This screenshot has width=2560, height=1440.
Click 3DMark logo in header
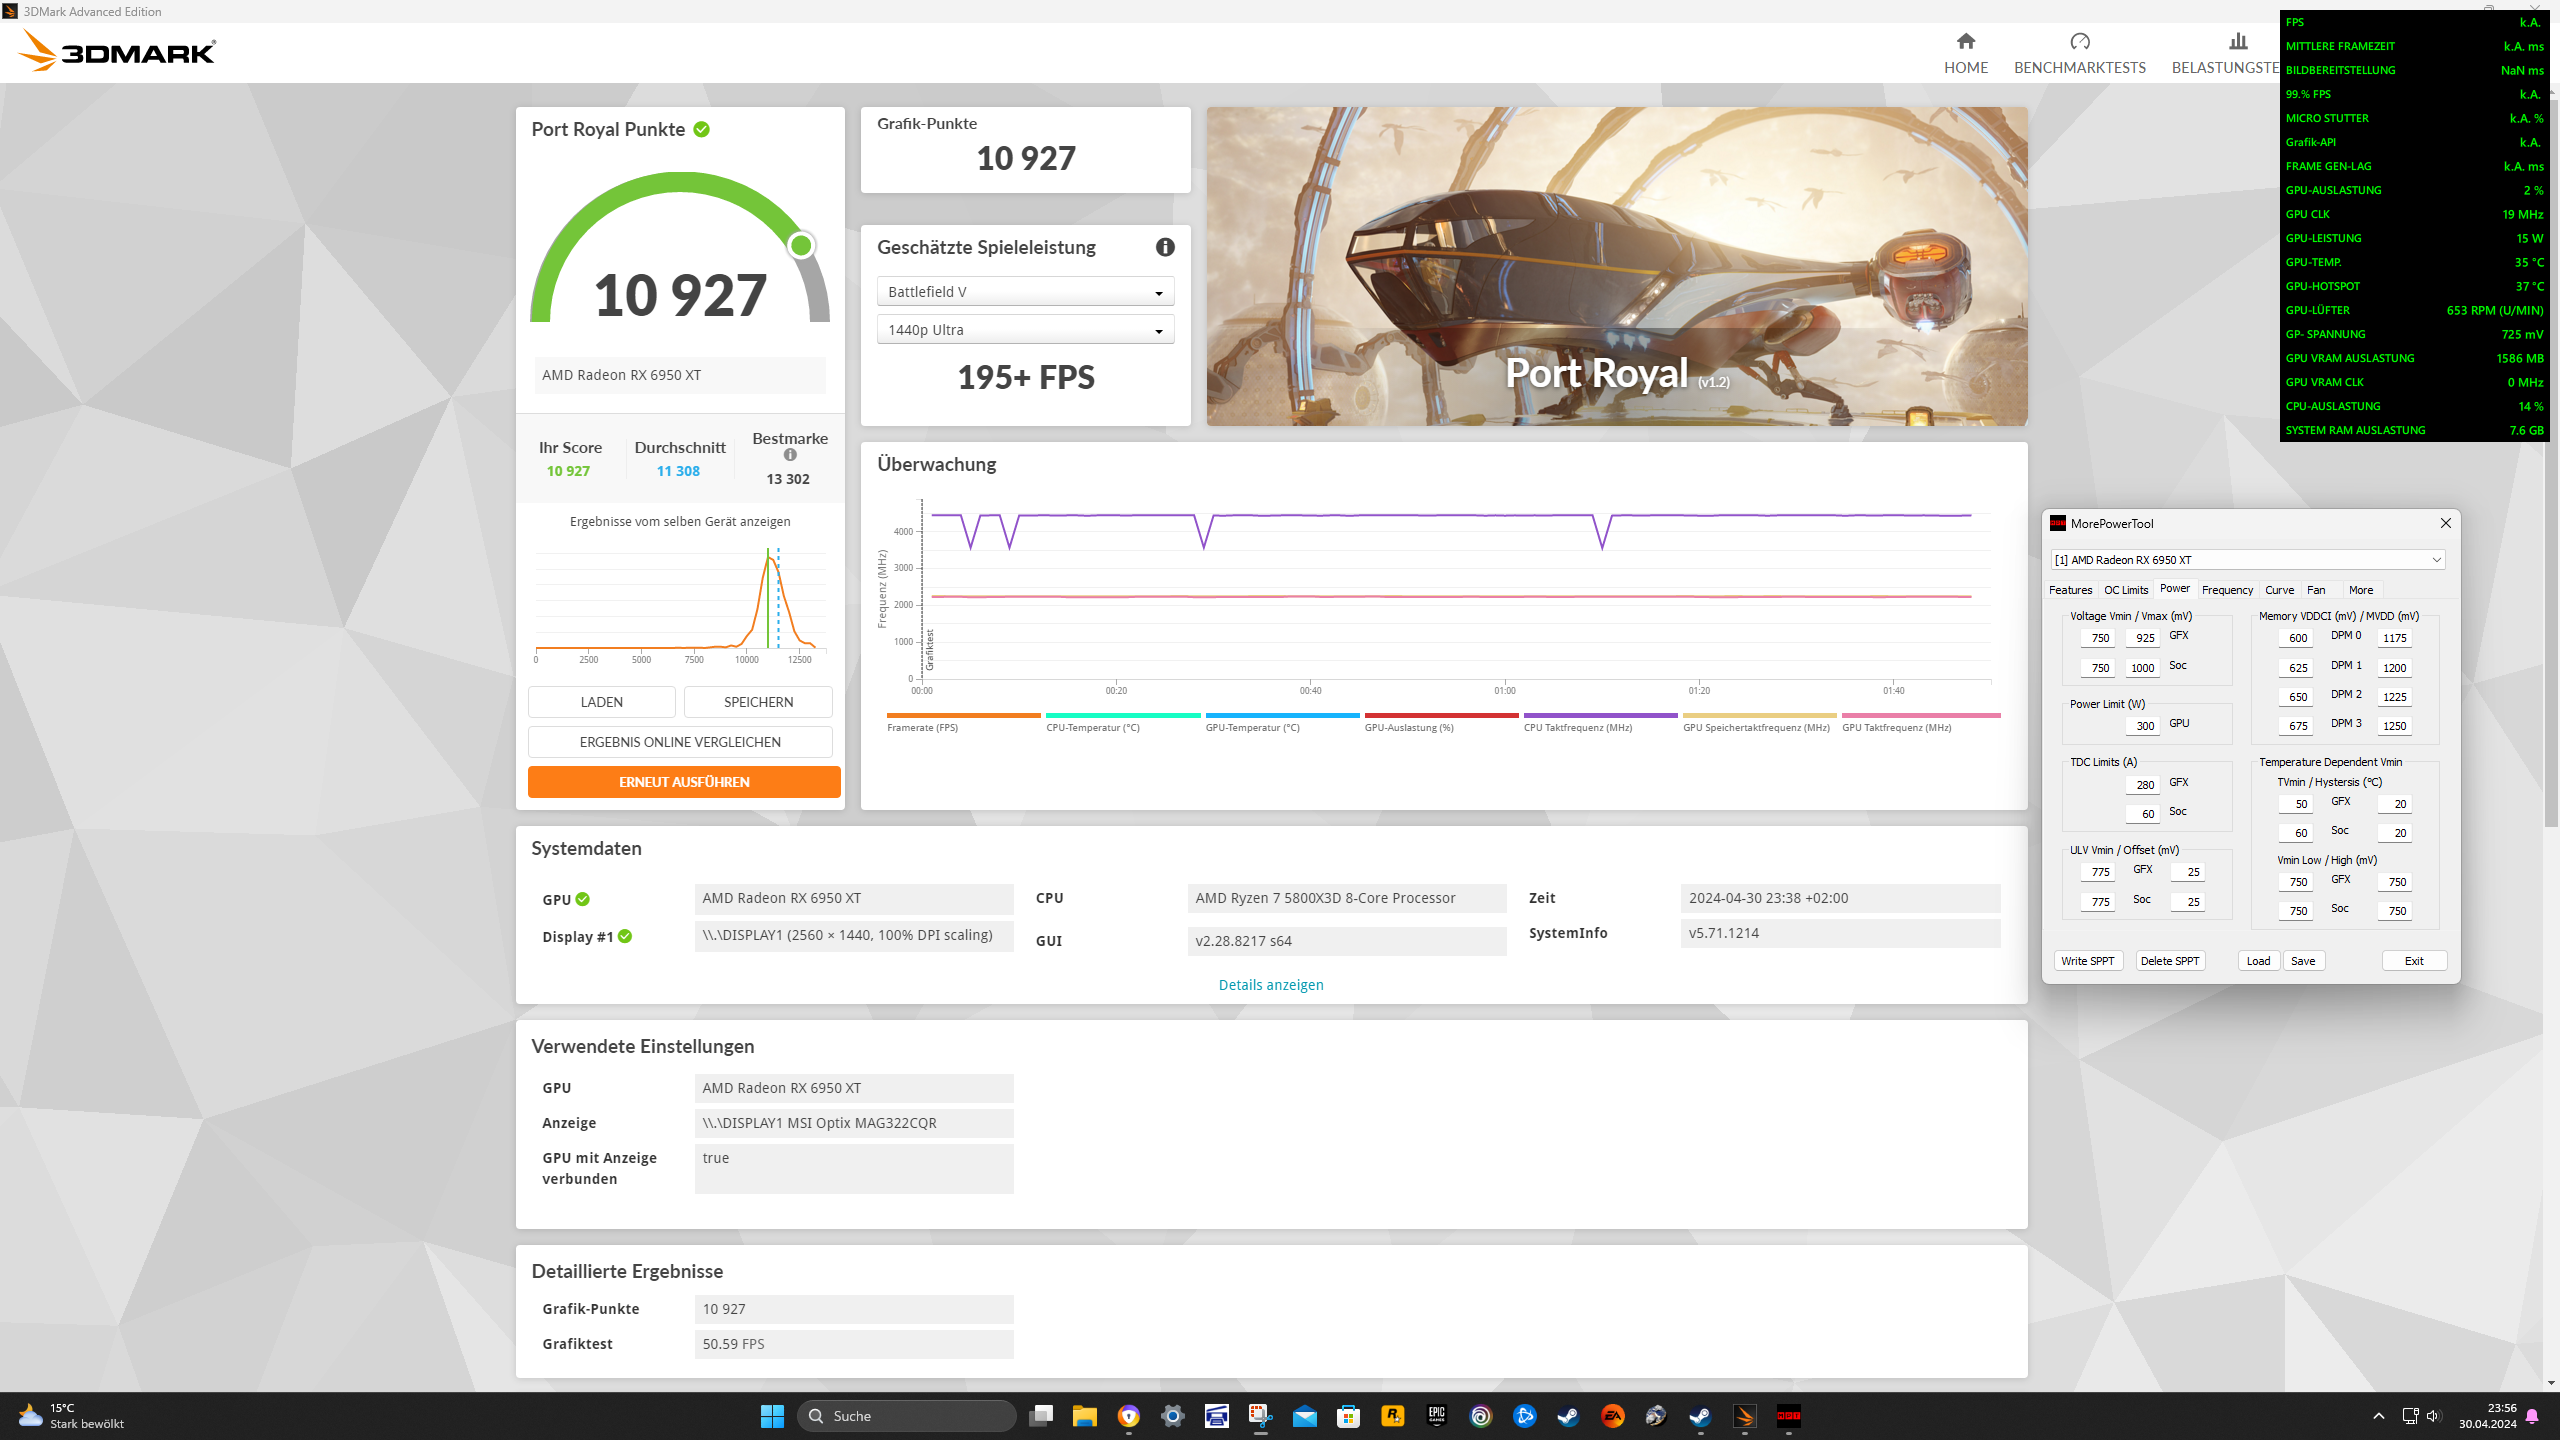point(118,50)
